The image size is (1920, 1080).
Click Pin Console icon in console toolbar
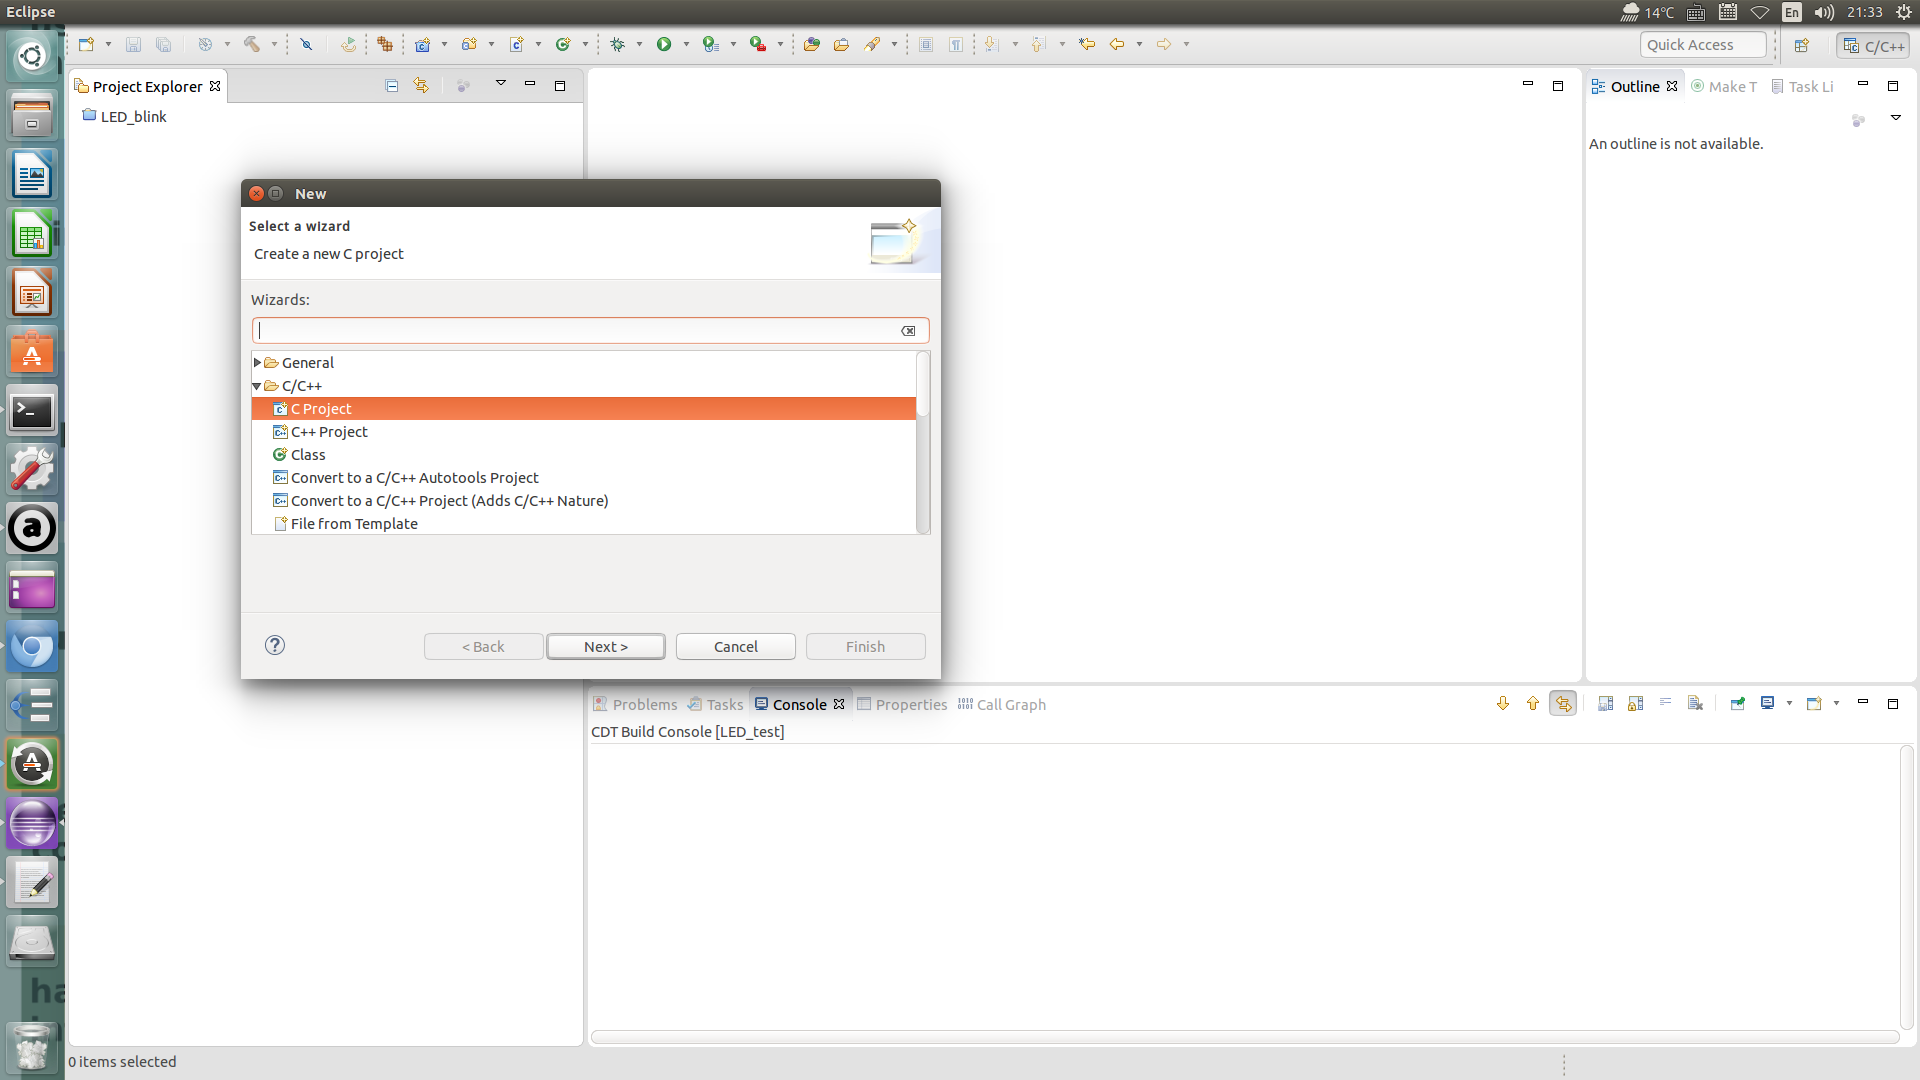pos(1737,704)
